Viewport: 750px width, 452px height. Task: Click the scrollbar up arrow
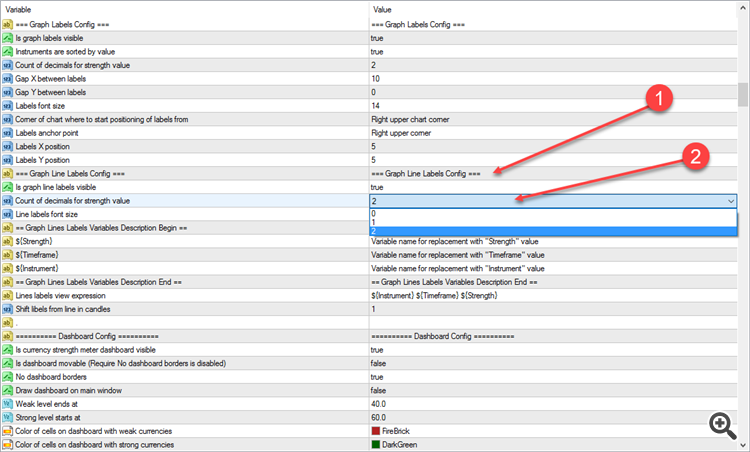pyautogui.click(x=743, y=7)
